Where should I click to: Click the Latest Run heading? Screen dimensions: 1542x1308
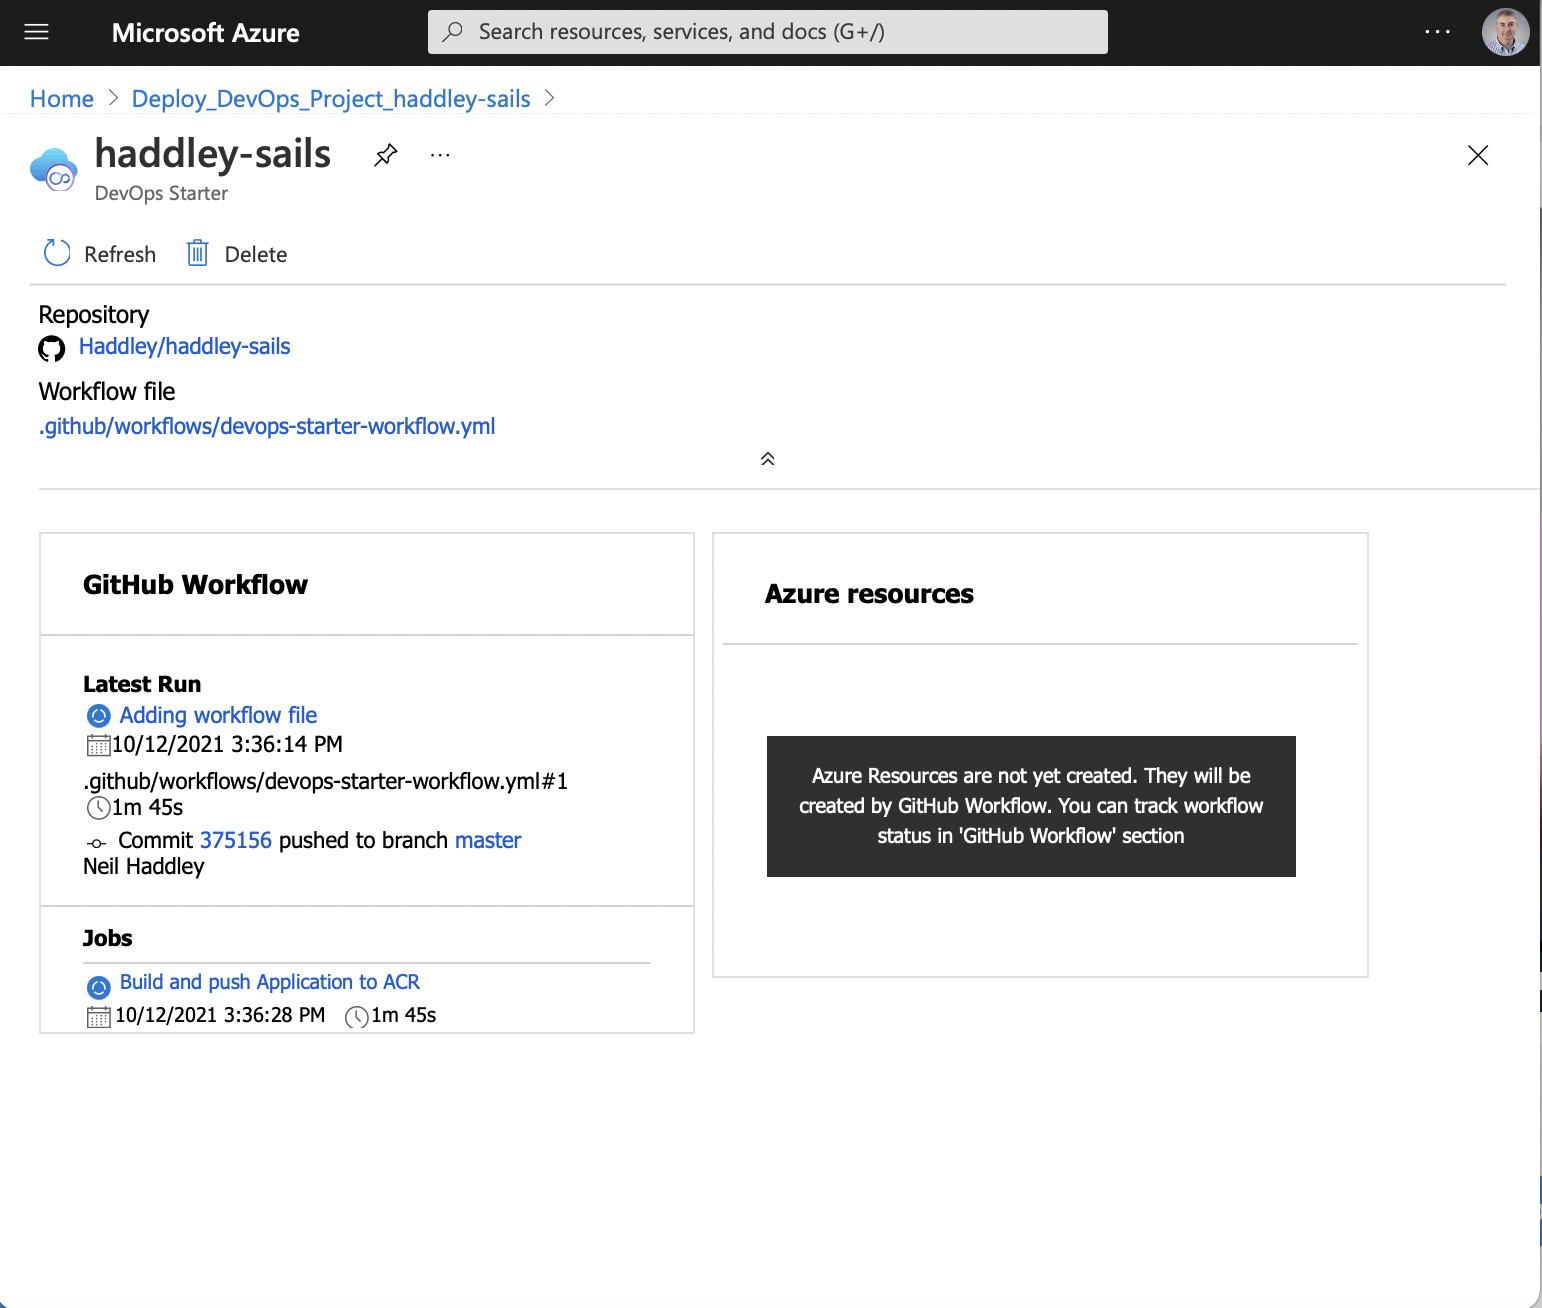click(x=142, y=684)
